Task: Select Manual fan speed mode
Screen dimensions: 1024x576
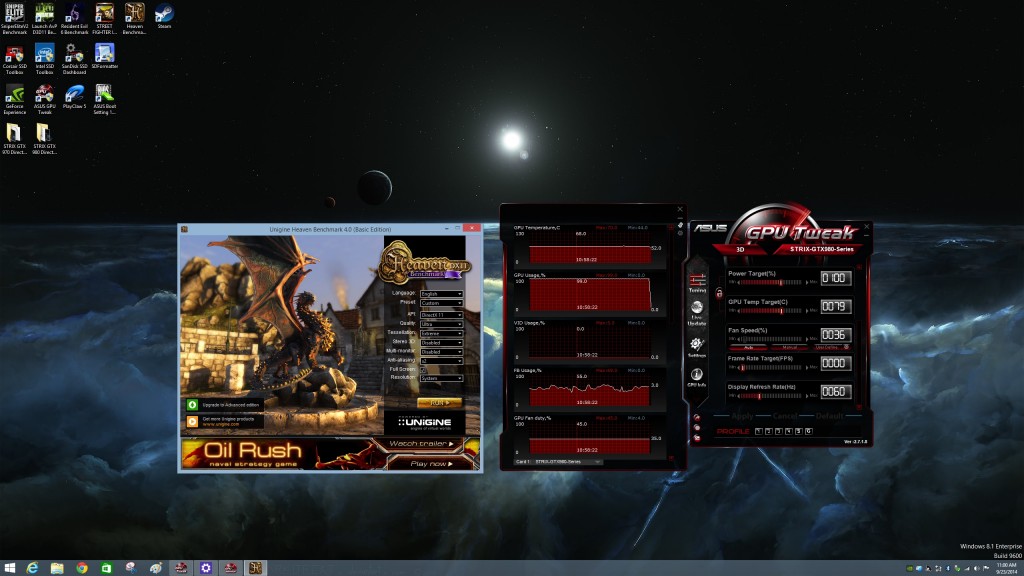Action: click(x=790, y=347)
